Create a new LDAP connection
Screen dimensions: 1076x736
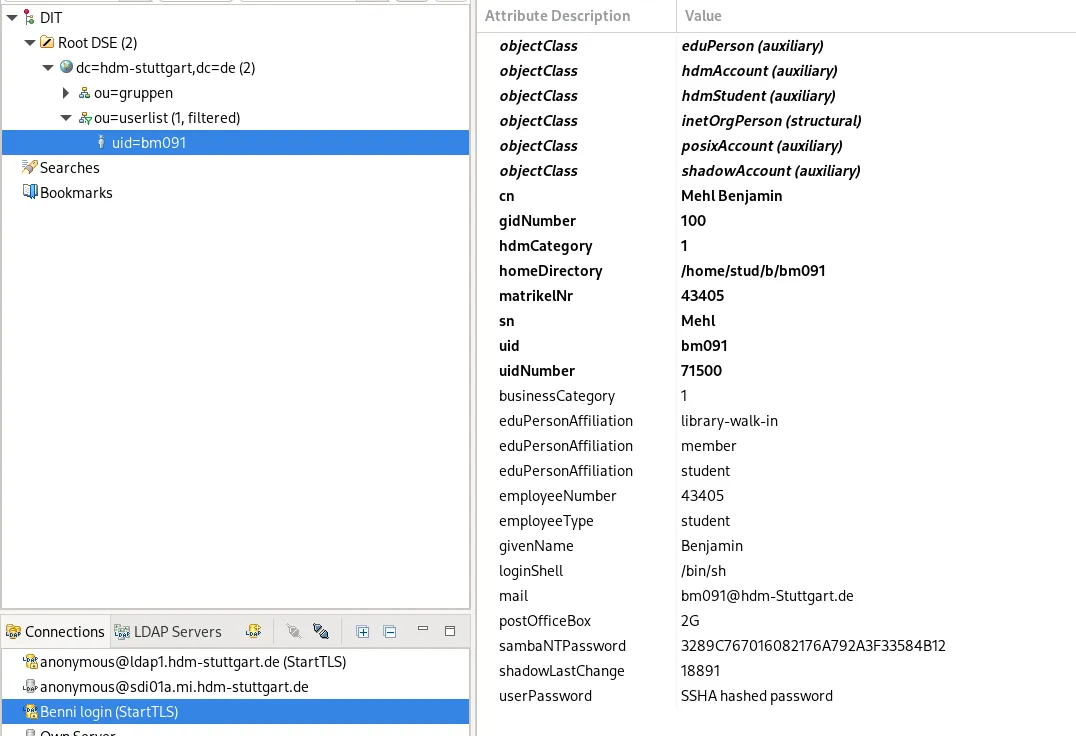253,631
